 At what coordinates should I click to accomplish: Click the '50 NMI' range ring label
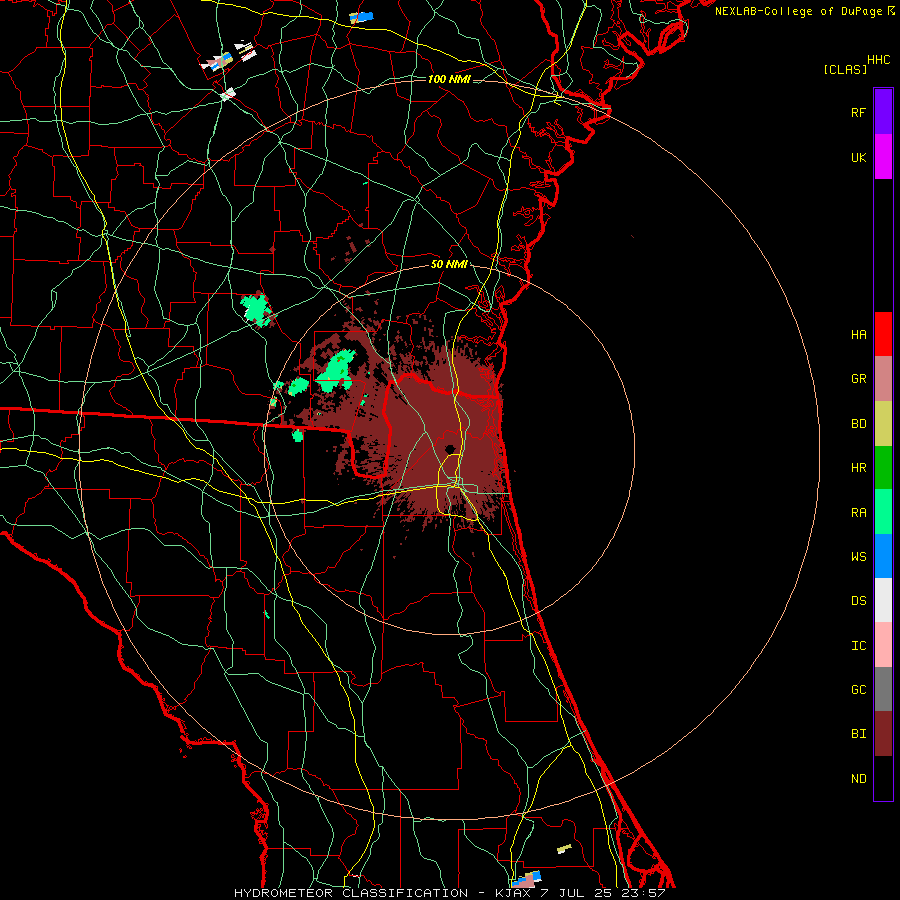tap(449, 264)
